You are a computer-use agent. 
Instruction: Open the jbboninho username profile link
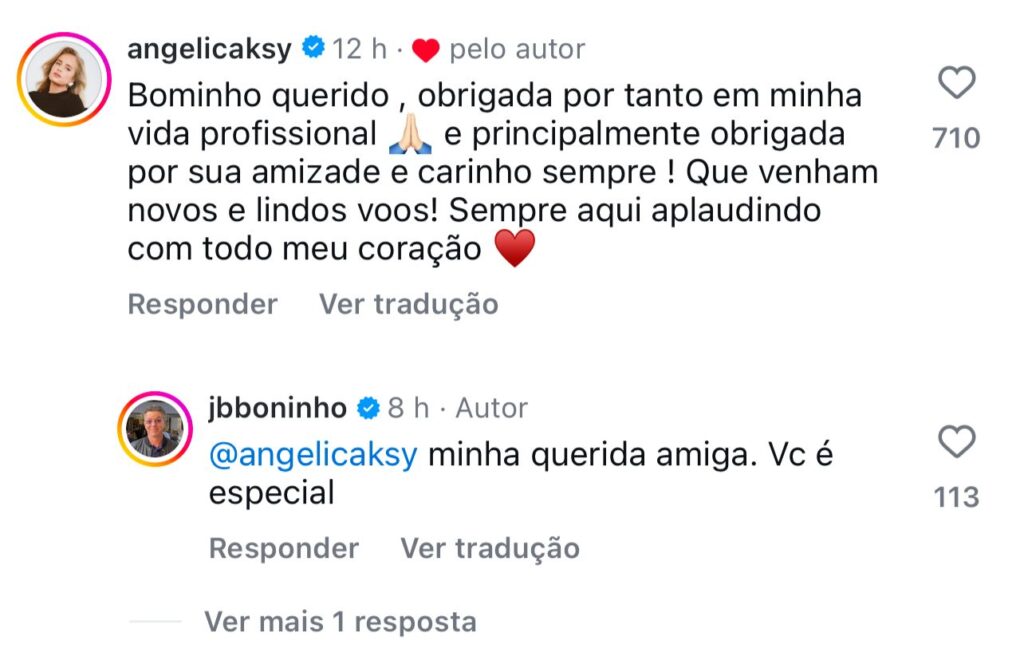click(278, 408)
